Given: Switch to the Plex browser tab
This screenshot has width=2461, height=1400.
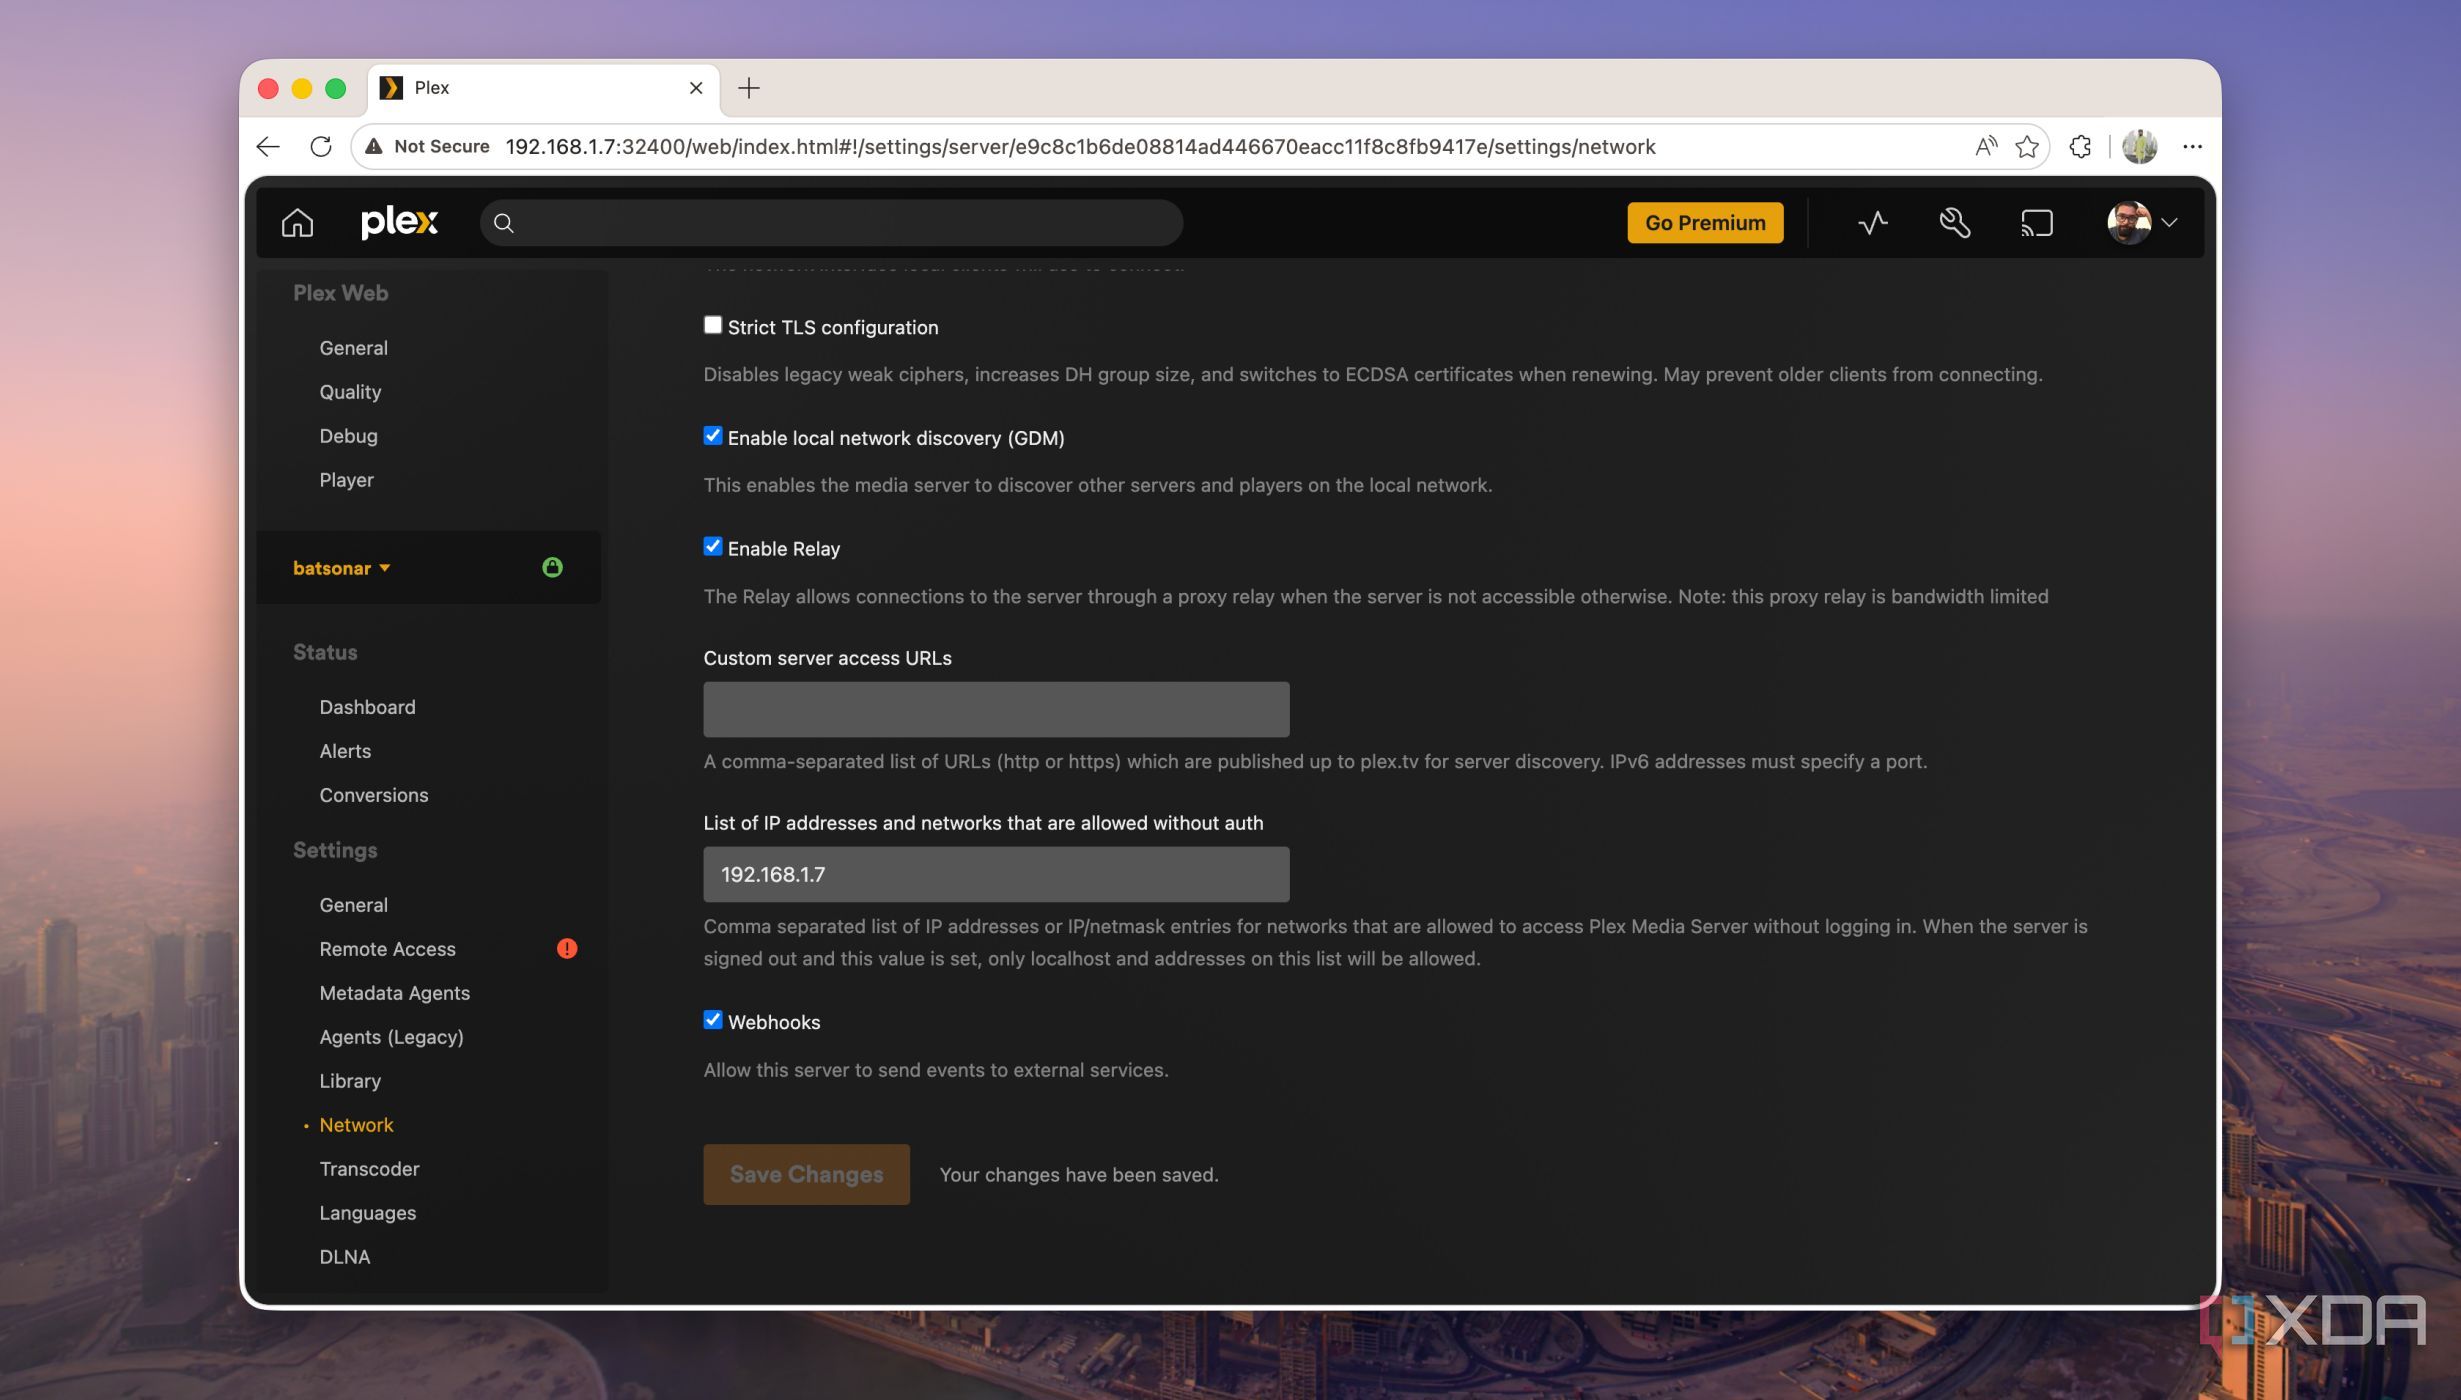Looking at the screenshot, I should pos(544,88).
